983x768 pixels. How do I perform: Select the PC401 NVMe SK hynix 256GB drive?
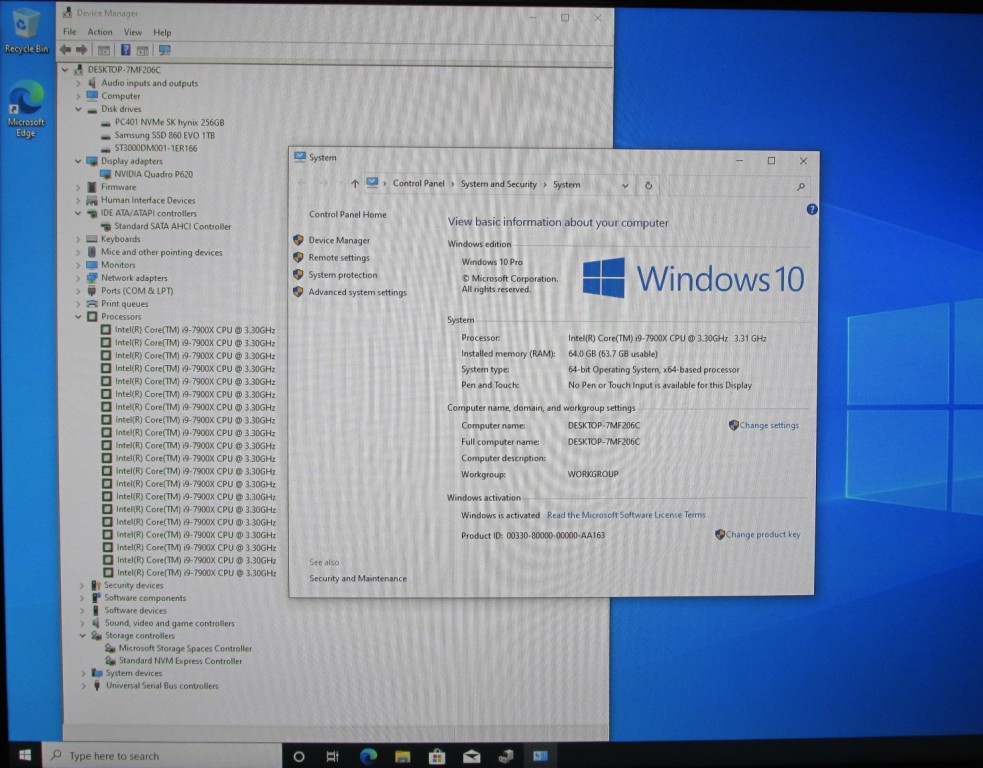[x=169, y=122]
